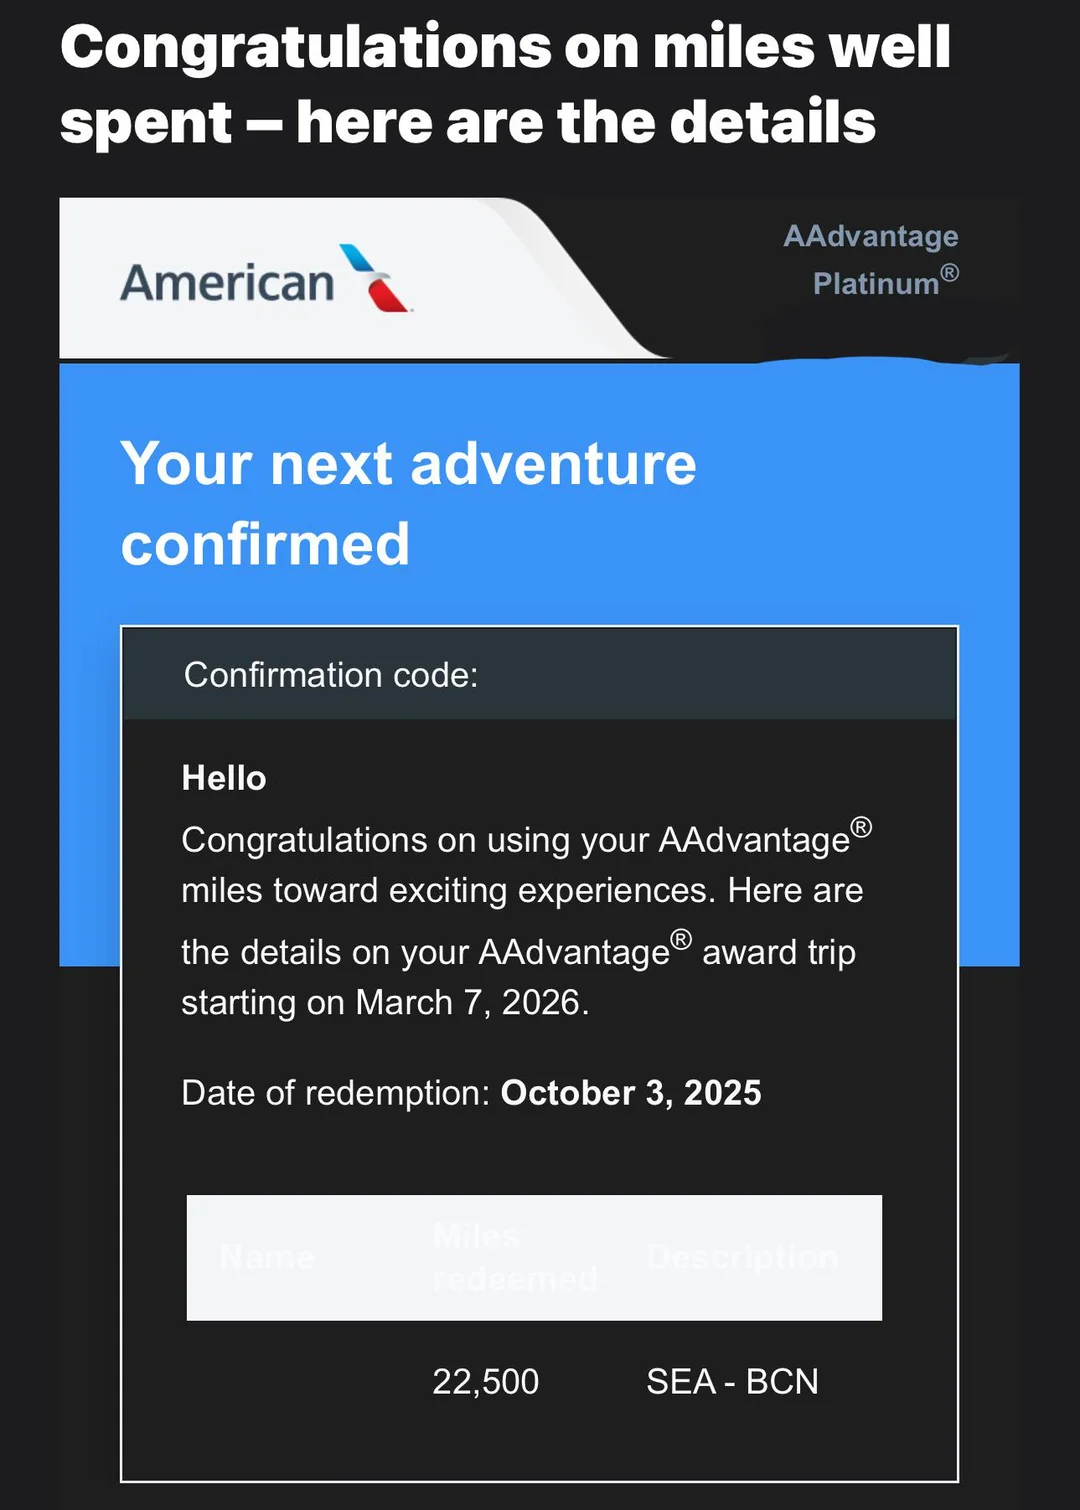Select the 22,500 miles redeemed value
1080x1510 pixels.
(x=485, y=1381)
